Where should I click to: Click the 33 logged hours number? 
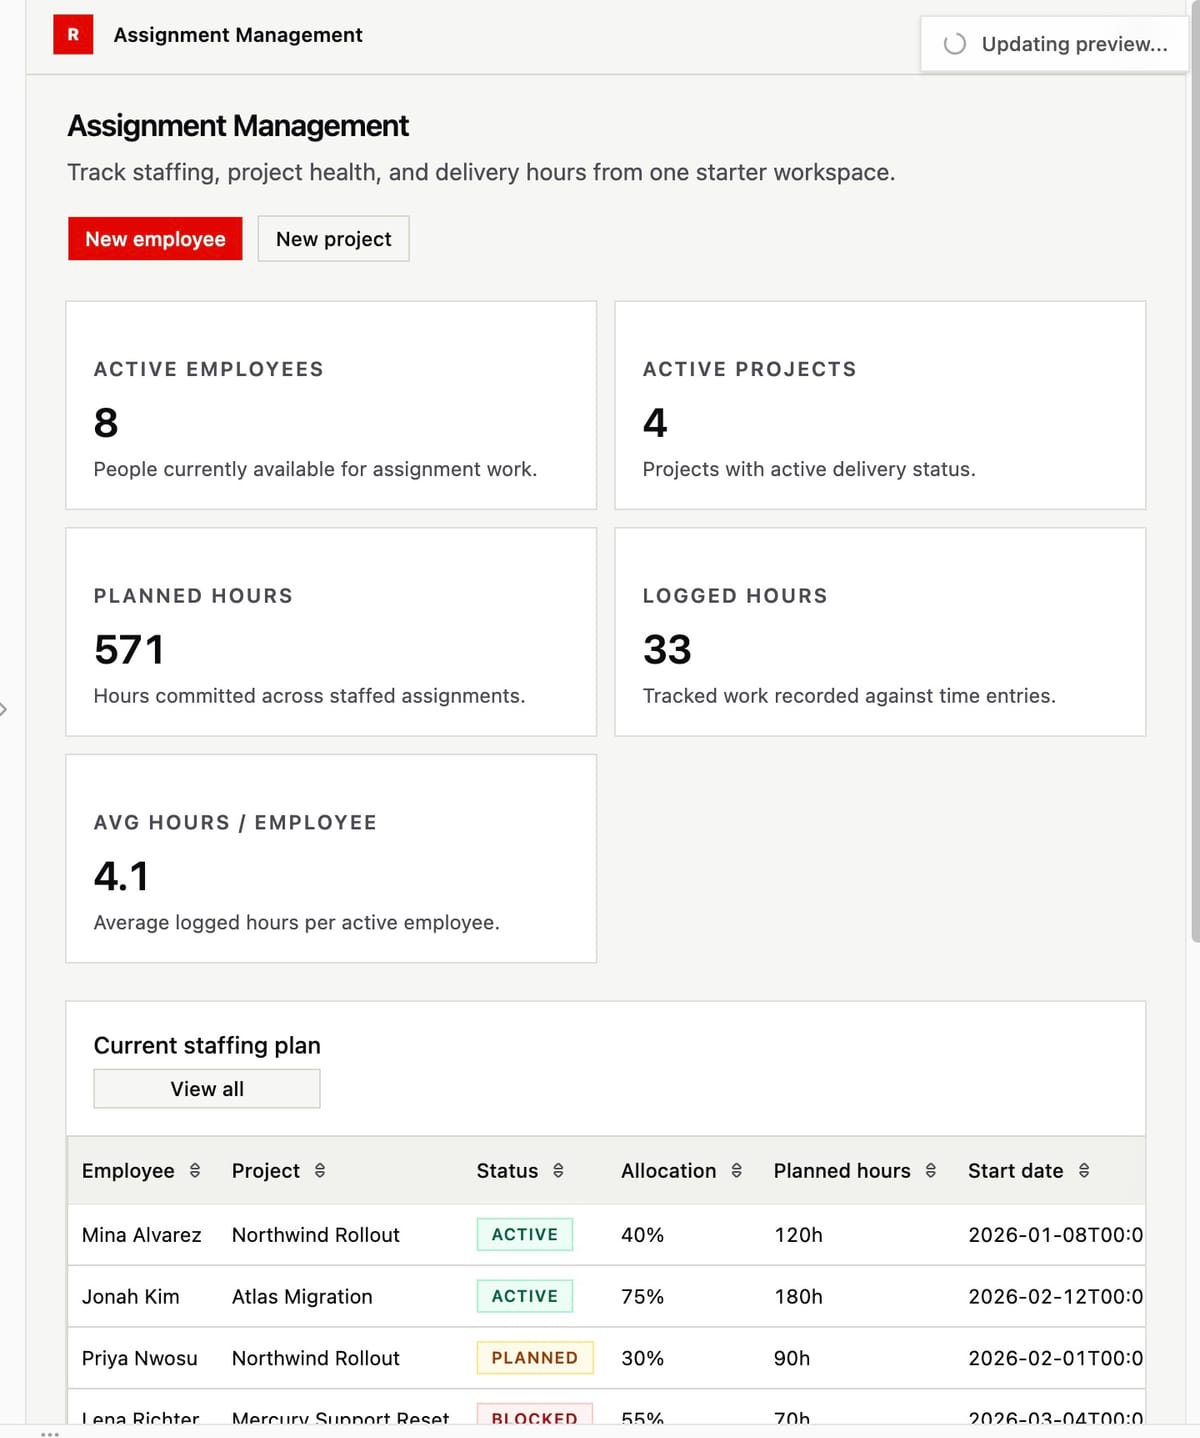pos(667,650)
